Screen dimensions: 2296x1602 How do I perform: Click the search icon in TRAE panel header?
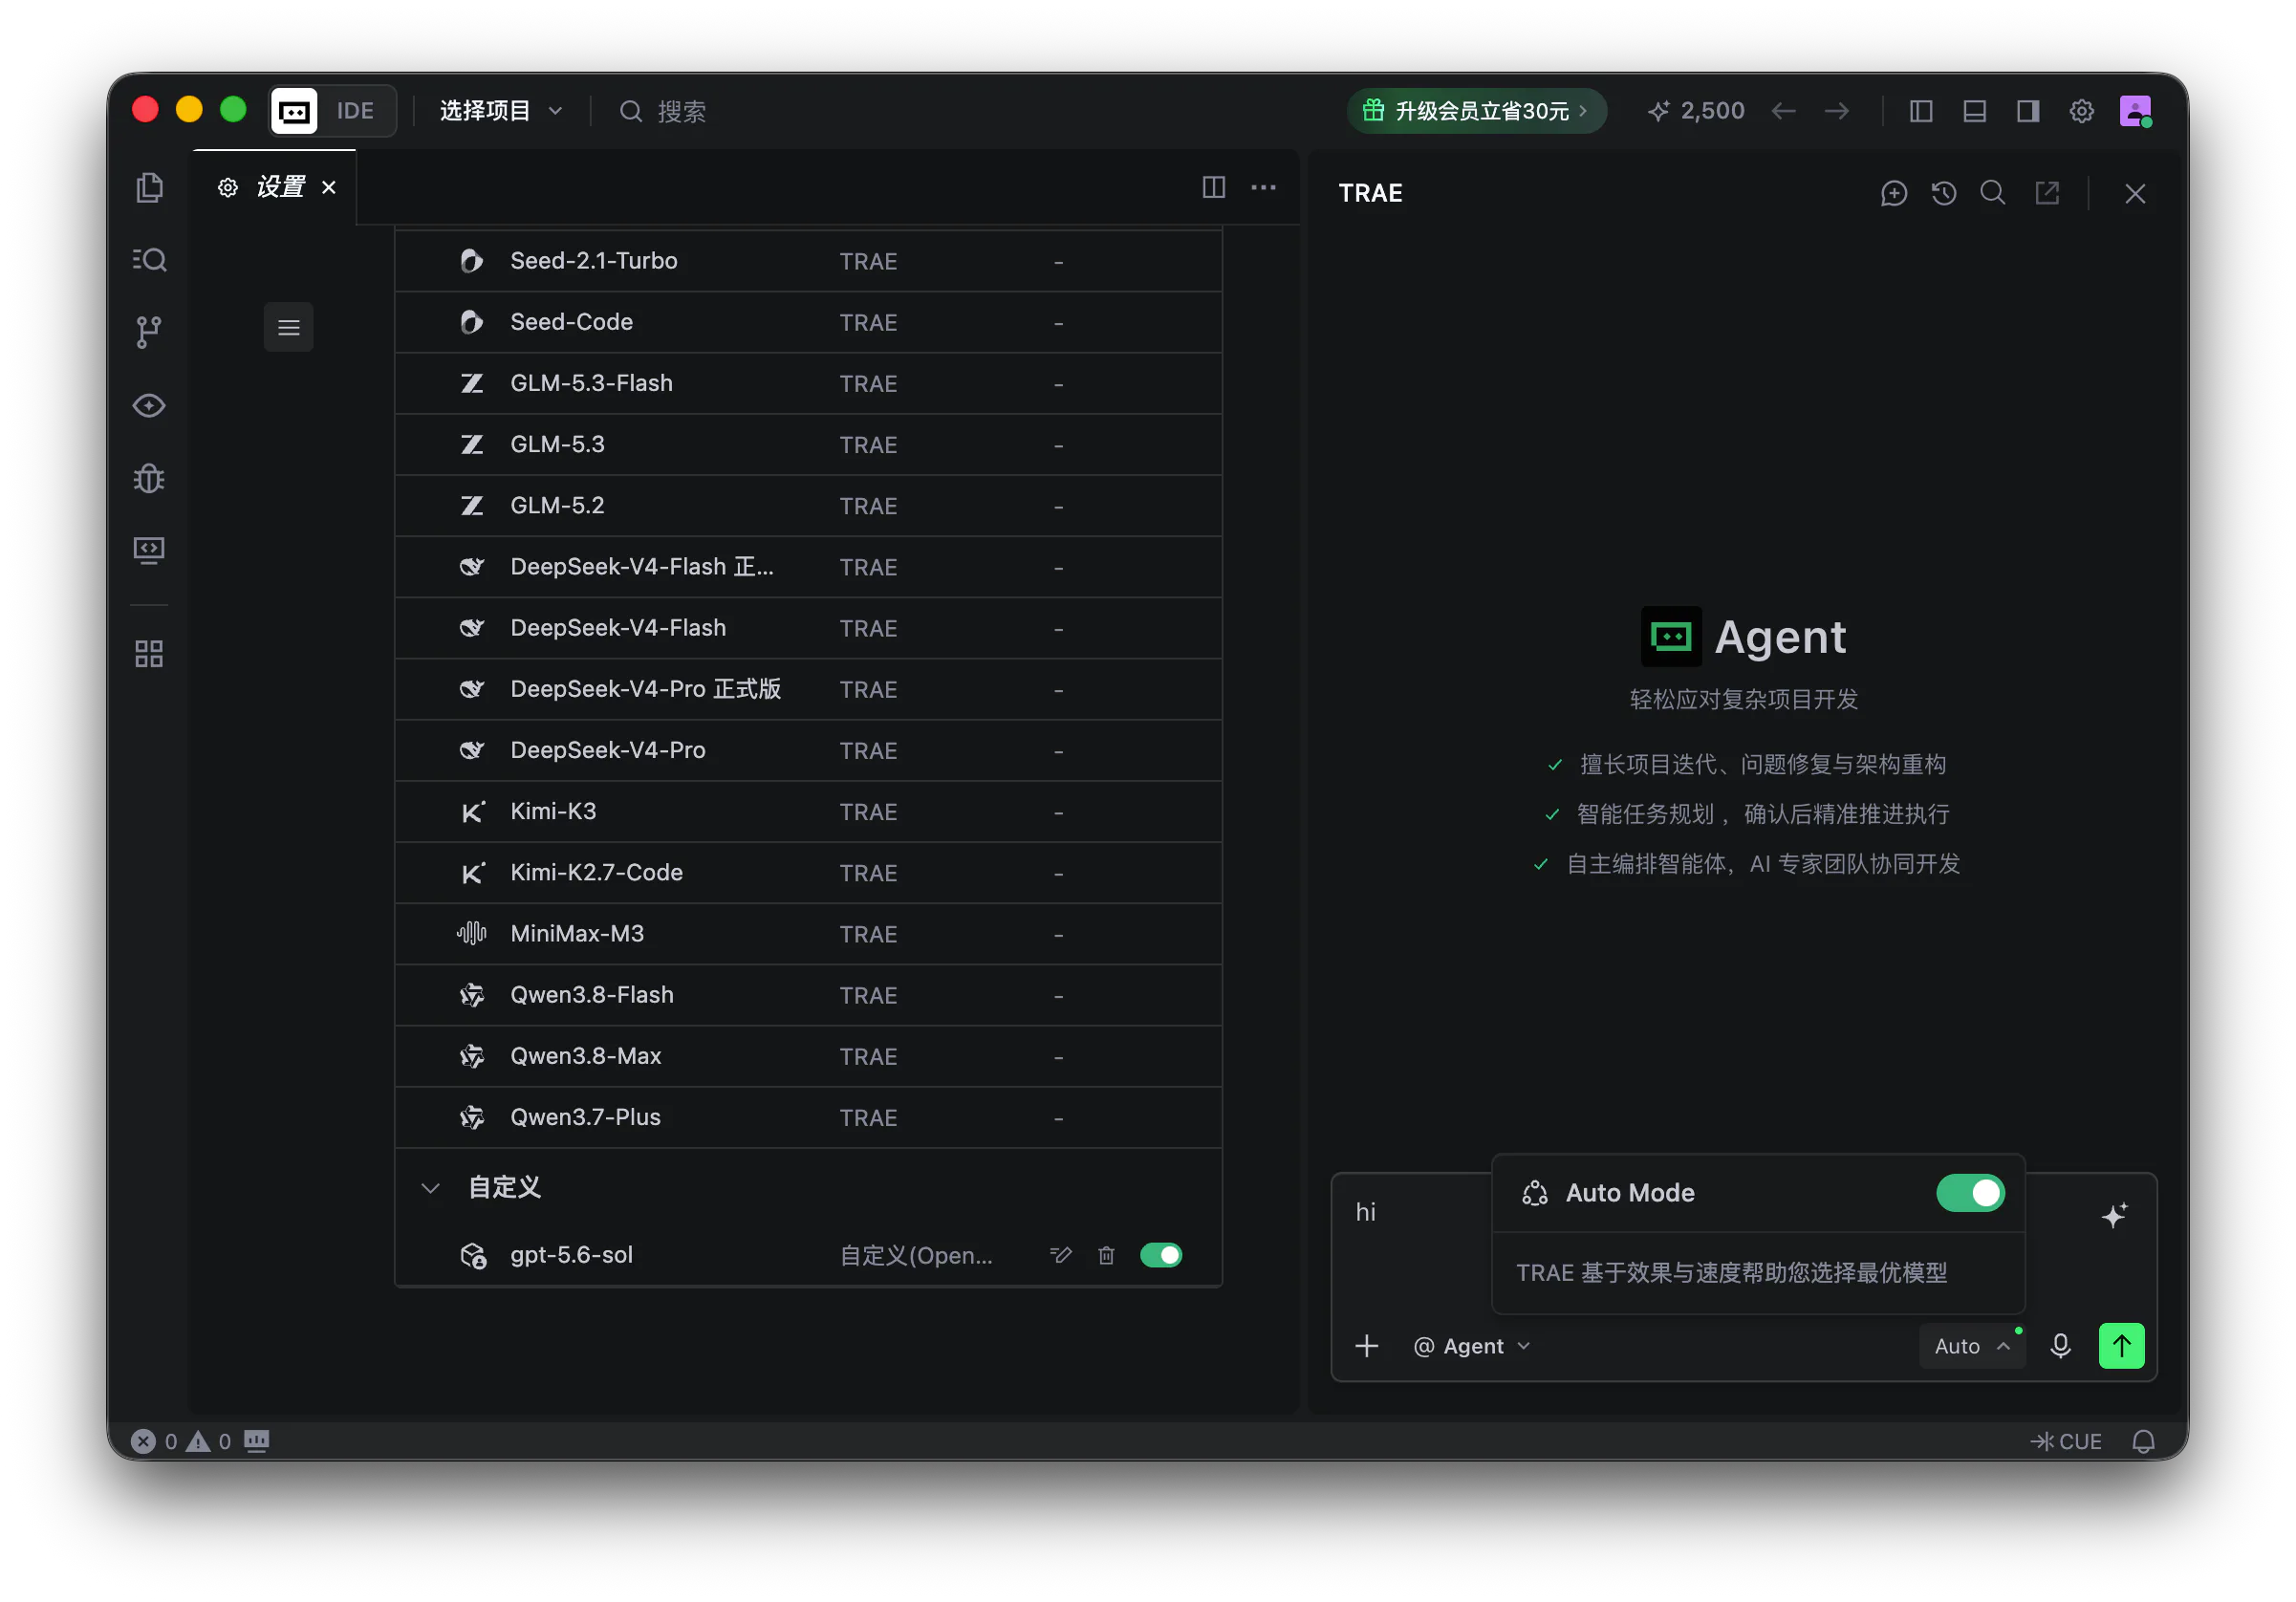click(1992, 193)
